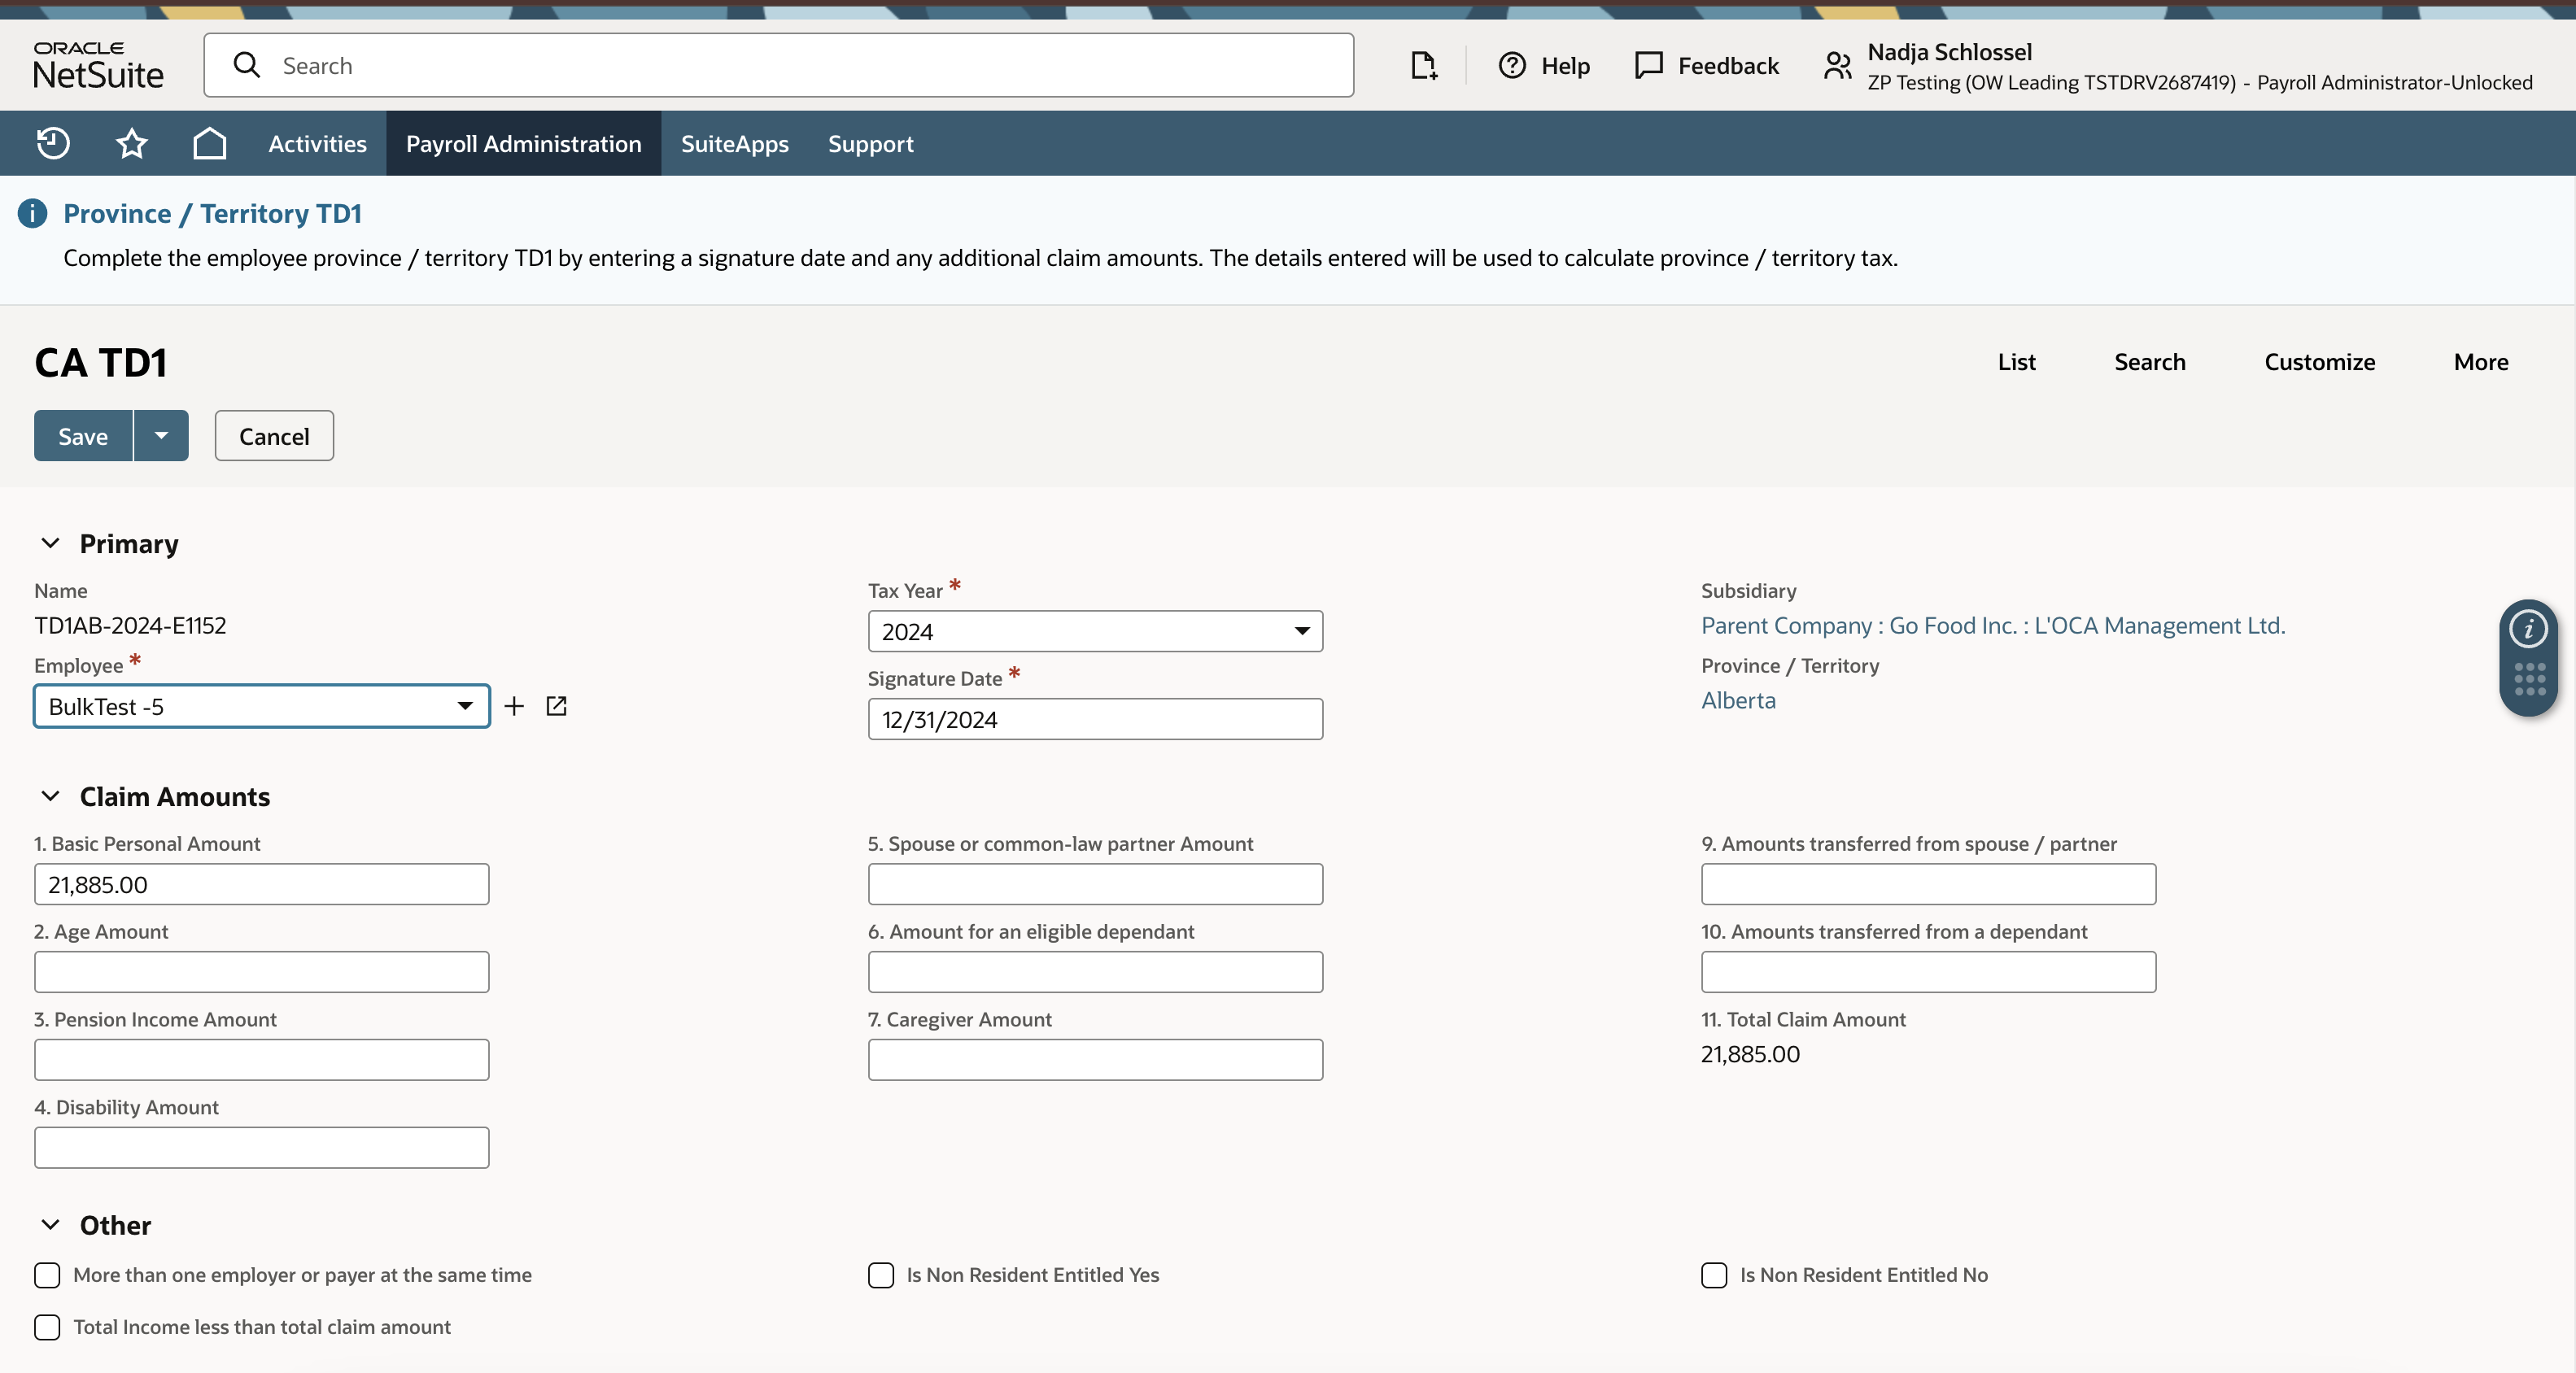The width and height of the screenshot is (2576, 1373).
Task: Click the Shortcuts star icon
Action: 131,143
